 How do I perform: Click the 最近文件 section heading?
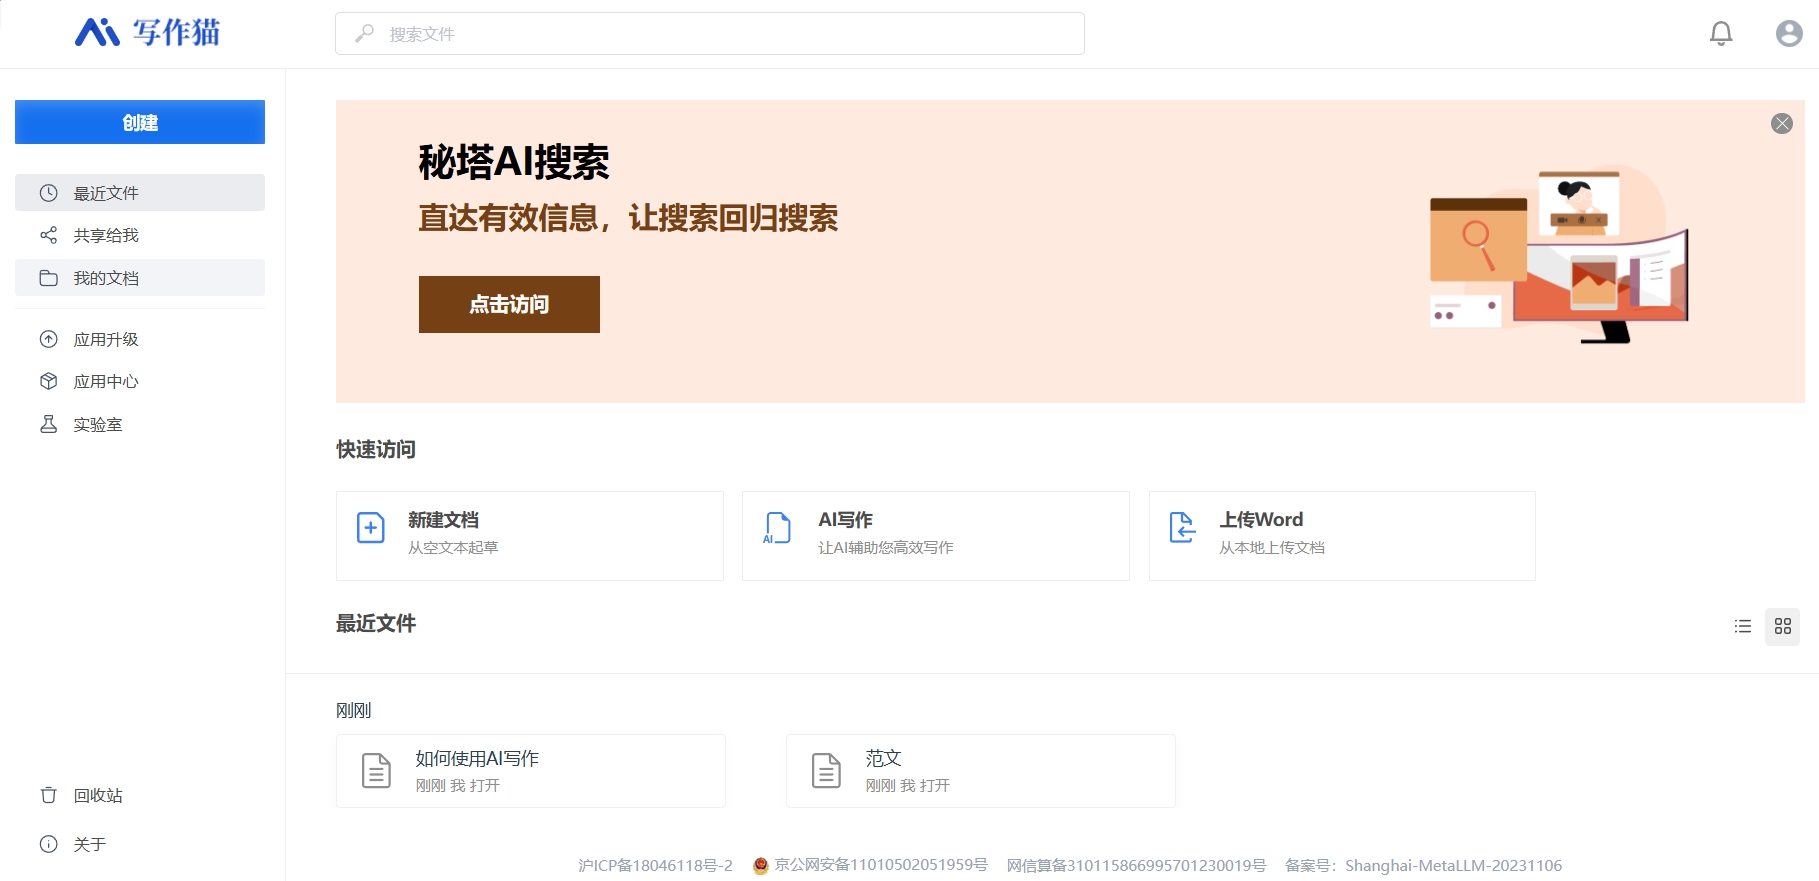[x=376, y=623]
